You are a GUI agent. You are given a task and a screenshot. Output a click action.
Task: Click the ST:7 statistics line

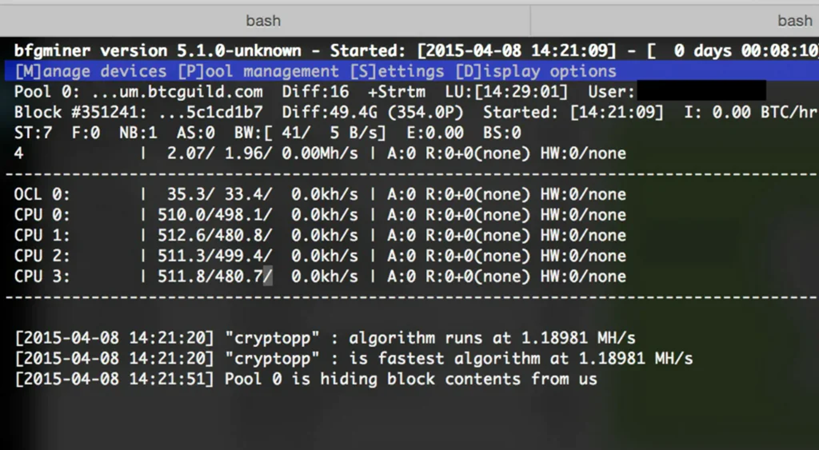coord(267,133)
